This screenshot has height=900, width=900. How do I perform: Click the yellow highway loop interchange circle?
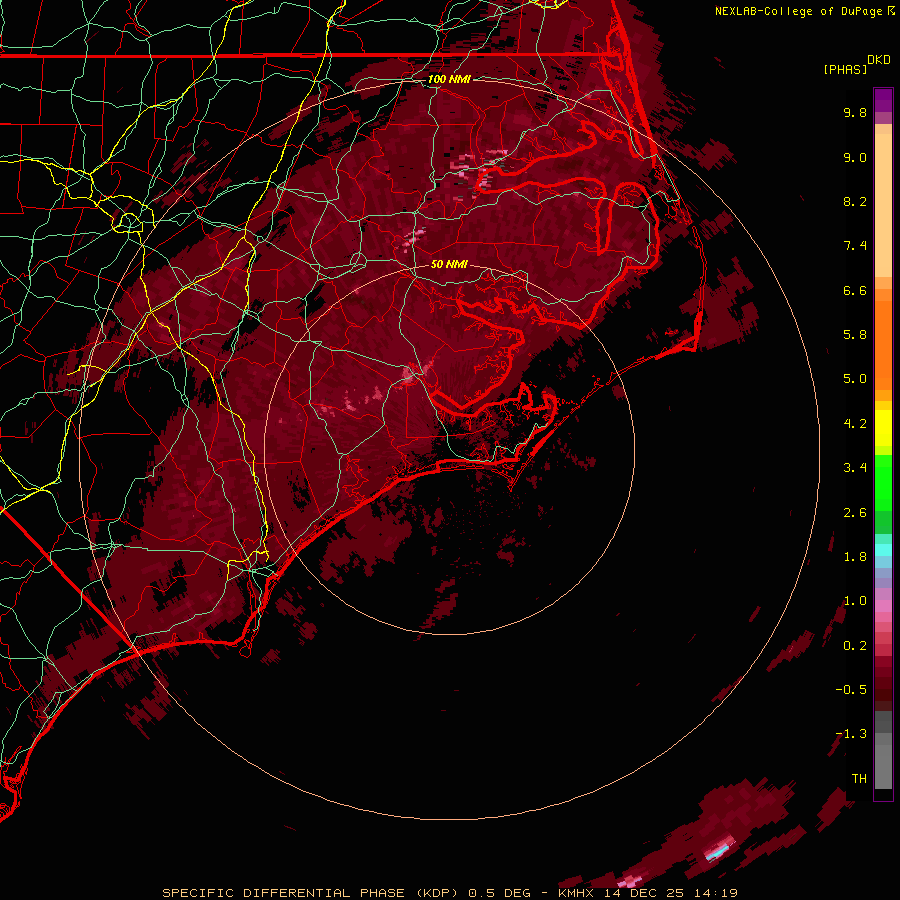click(x=129, y=221)
